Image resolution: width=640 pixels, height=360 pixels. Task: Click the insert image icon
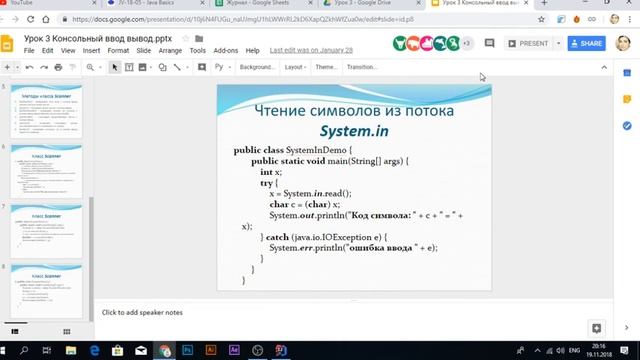point(142,67)
